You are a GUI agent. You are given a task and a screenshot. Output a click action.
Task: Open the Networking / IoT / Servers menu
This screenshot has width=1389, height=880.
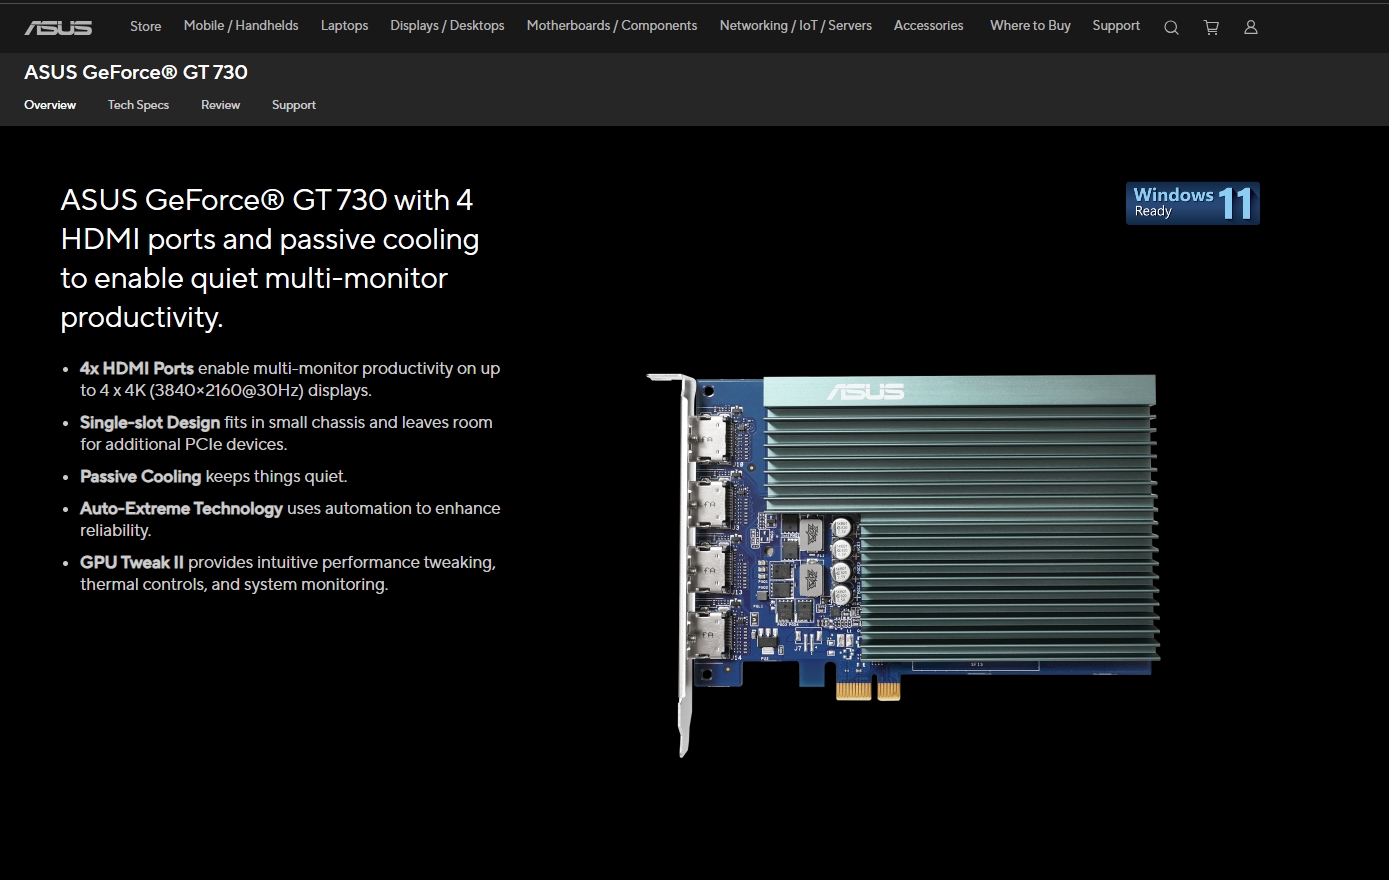point(795,26)
